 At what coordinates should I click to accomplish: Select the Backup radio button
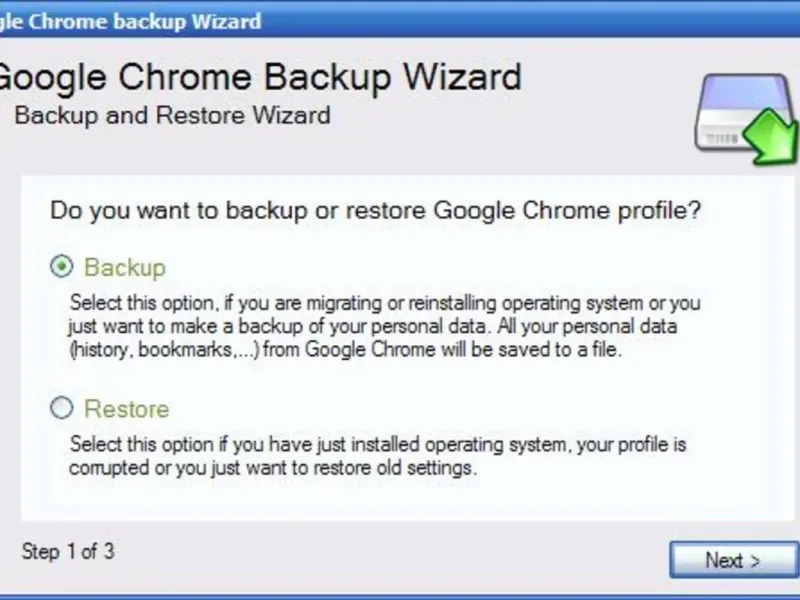(62, 267)
